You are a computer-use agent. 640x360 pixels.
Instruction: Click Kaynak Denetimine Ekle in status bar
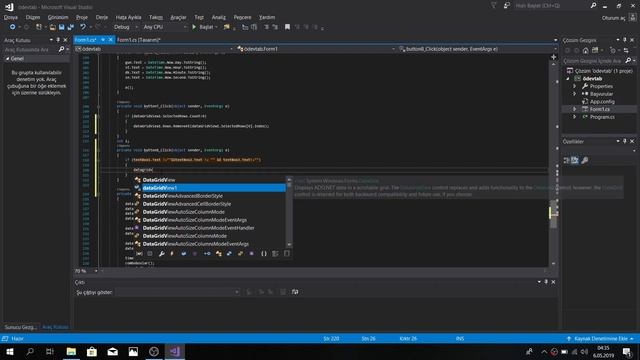[600, 339]
